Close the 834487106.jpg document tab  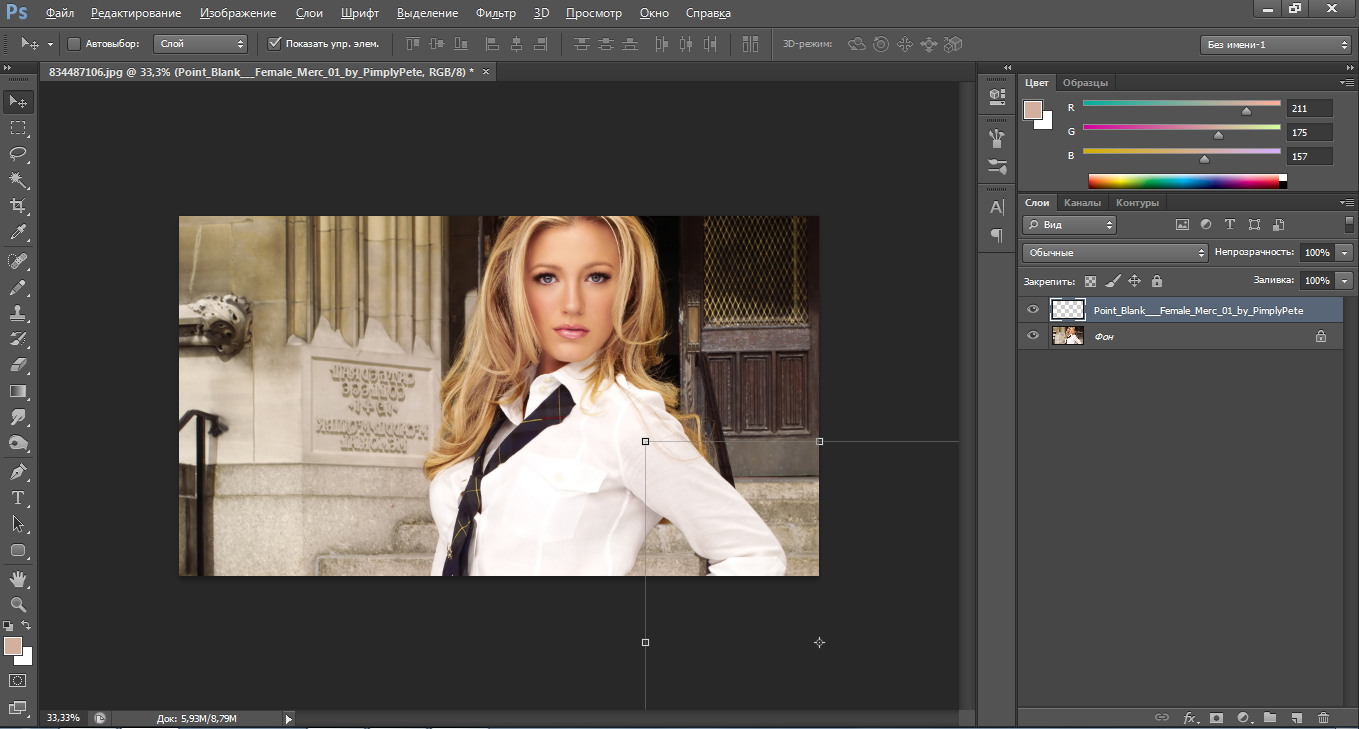pos(485,72)
